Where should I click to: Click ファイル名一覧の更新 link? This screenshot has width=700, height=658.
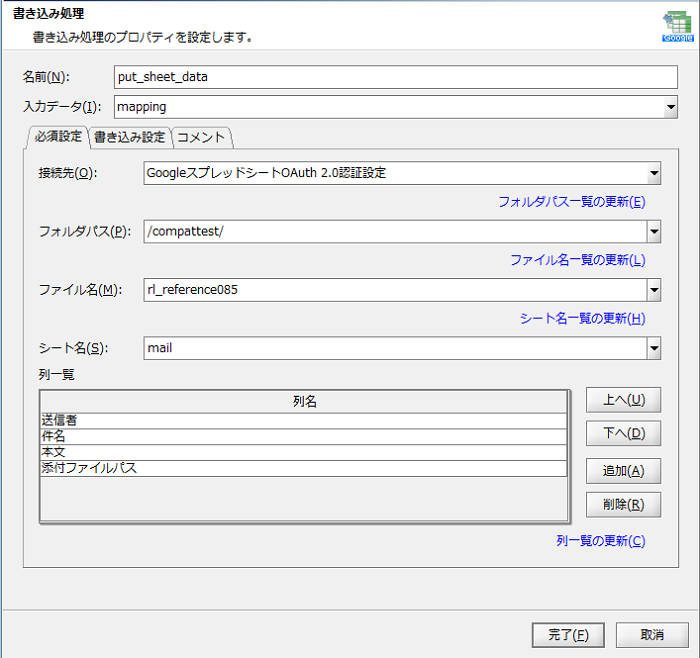[577, 260]
